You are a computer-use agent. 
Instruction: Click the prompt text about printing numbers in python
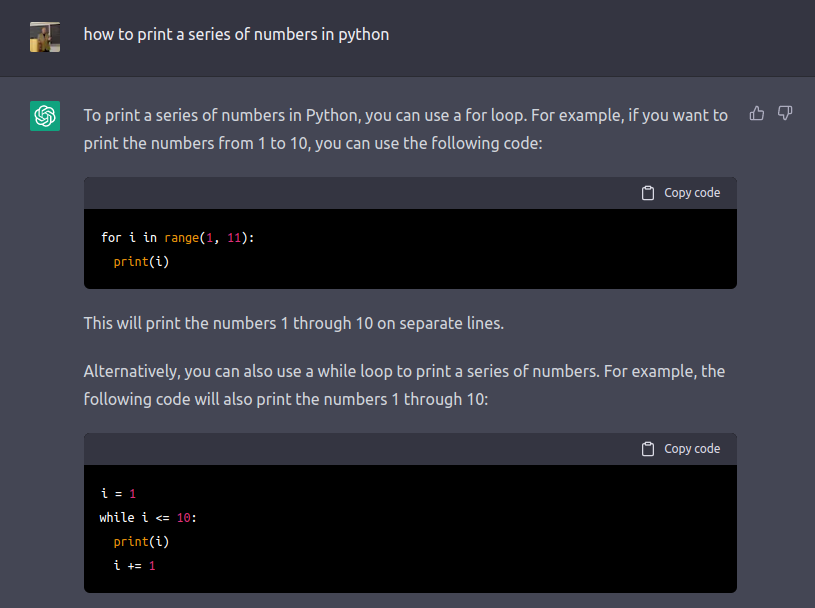pyautogui.click(x=236, y=35)
